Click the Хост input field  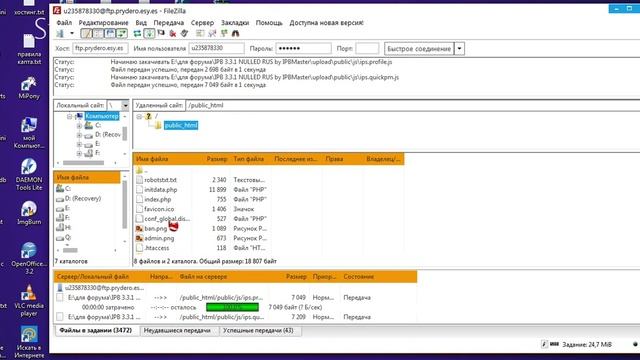point(100,48)
